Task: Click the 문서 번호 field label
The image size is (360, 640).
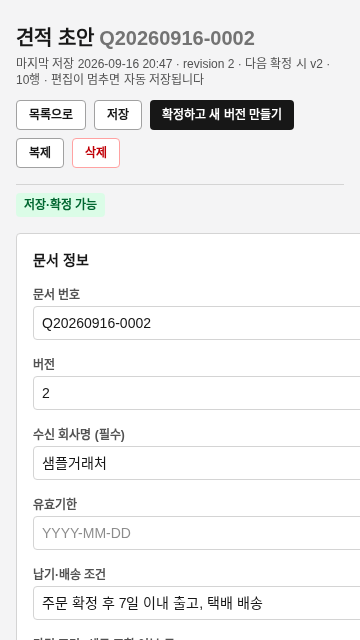Action: 56,294
